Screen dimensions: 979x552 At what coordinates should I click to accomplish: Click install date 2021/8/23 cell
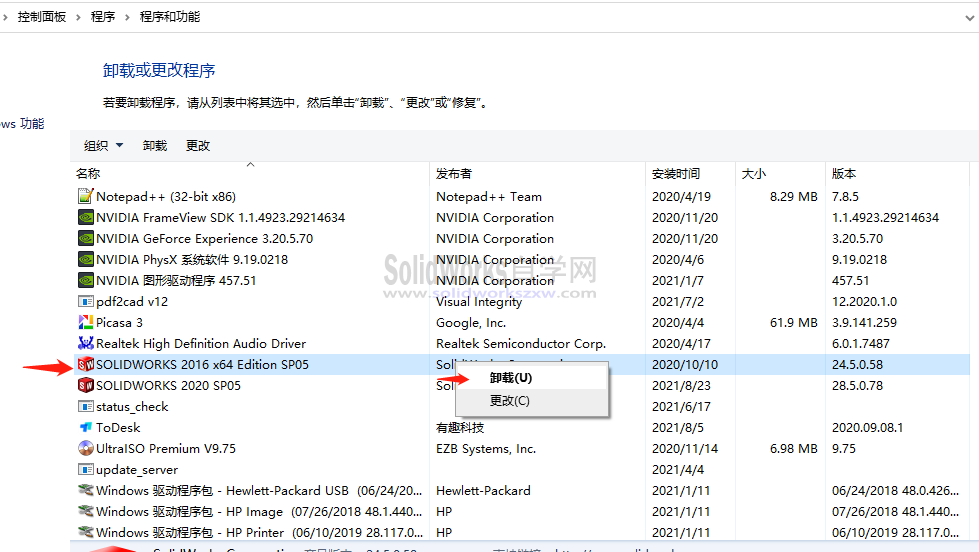[x=681, y=386]
